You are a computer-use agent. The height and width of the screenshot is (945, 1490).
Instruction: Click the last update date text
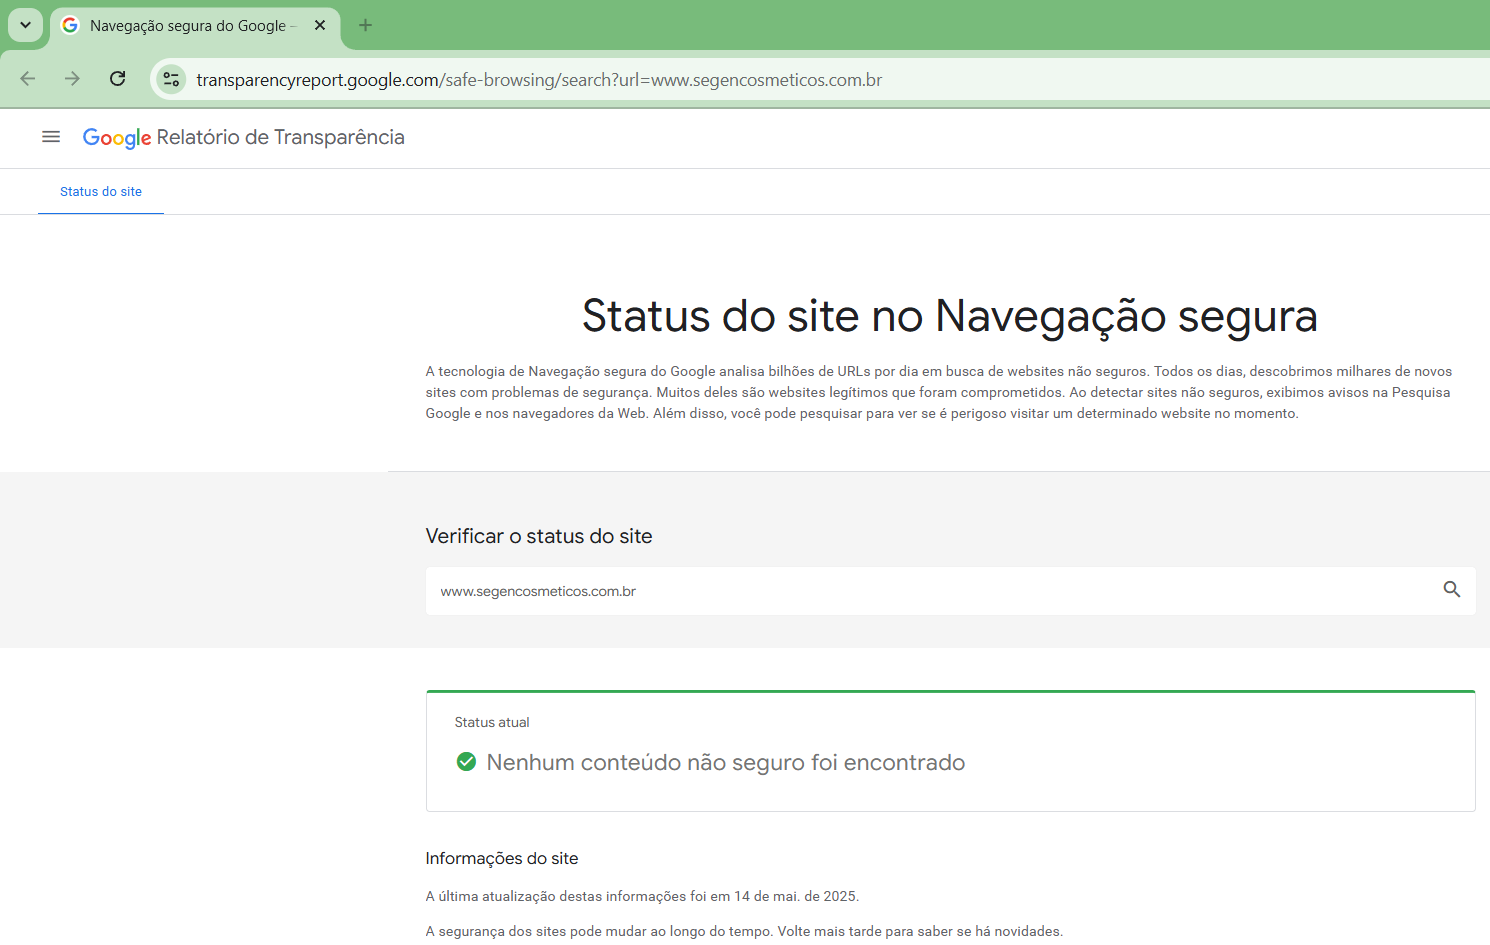[642, 896]
